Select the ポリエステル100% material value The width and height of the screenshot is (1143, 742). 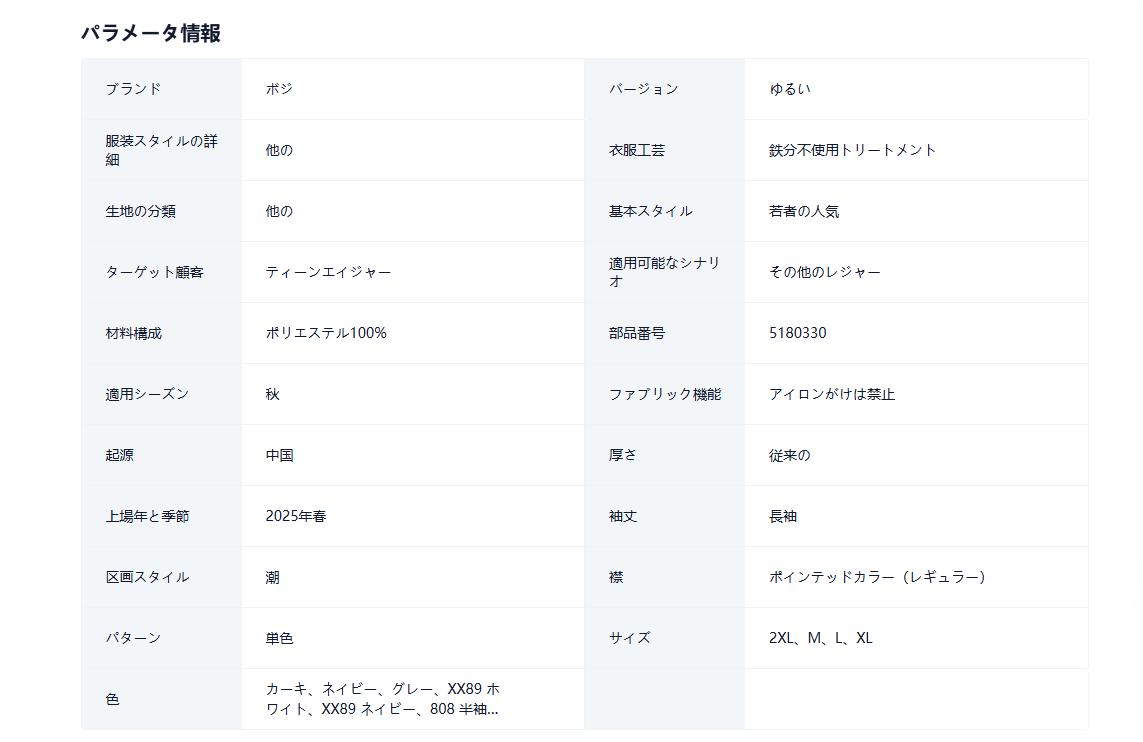pos(326,333)
